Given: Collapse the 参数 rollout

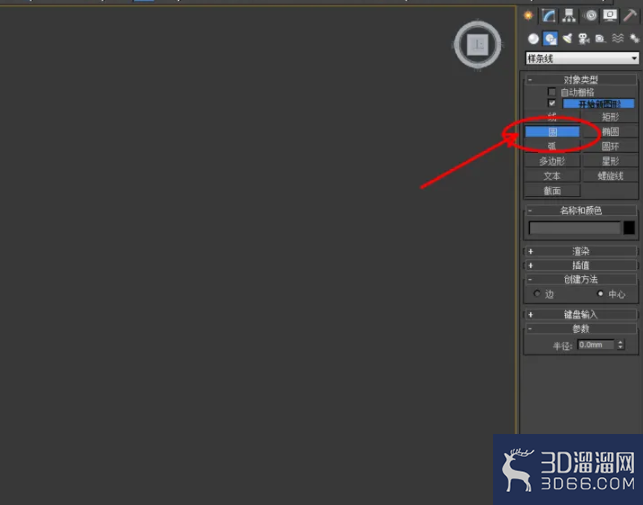Looking at the screenshot, I should (x=581, y=329).
